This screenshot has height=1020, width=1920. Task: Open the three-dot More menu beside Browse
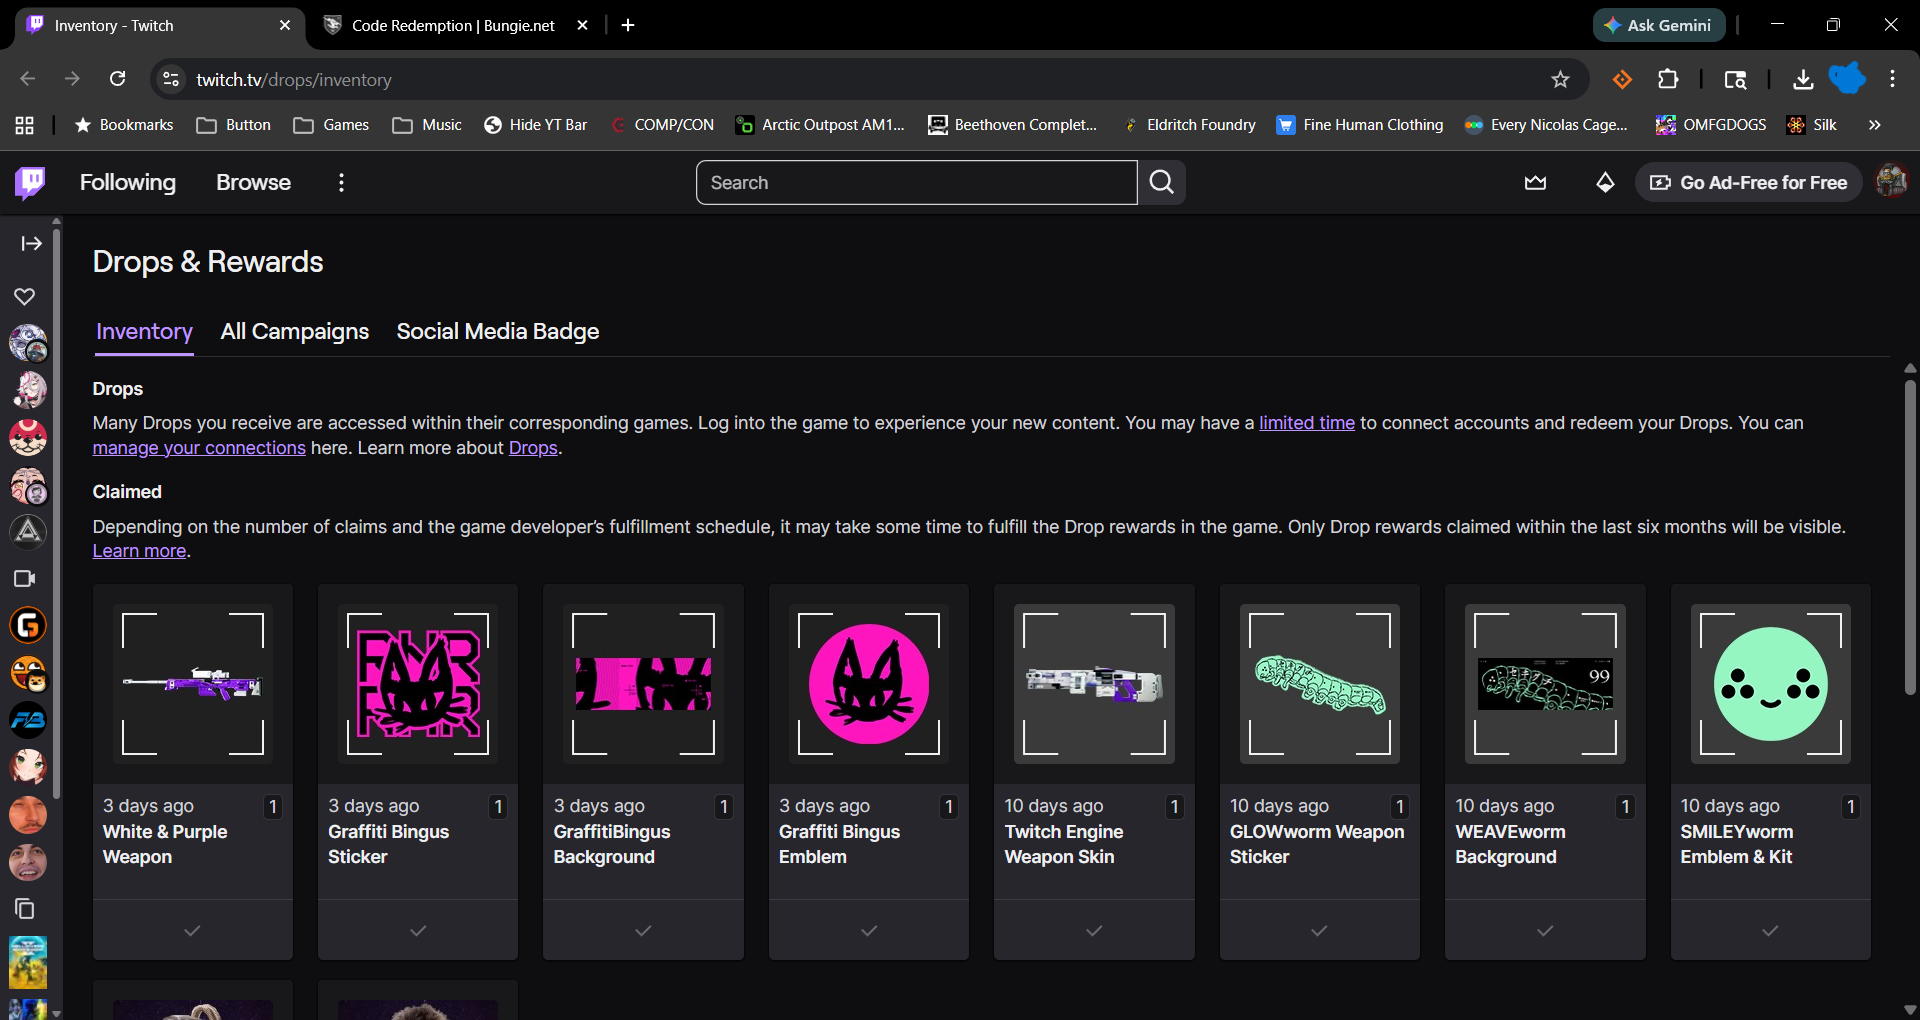point(341,183)
